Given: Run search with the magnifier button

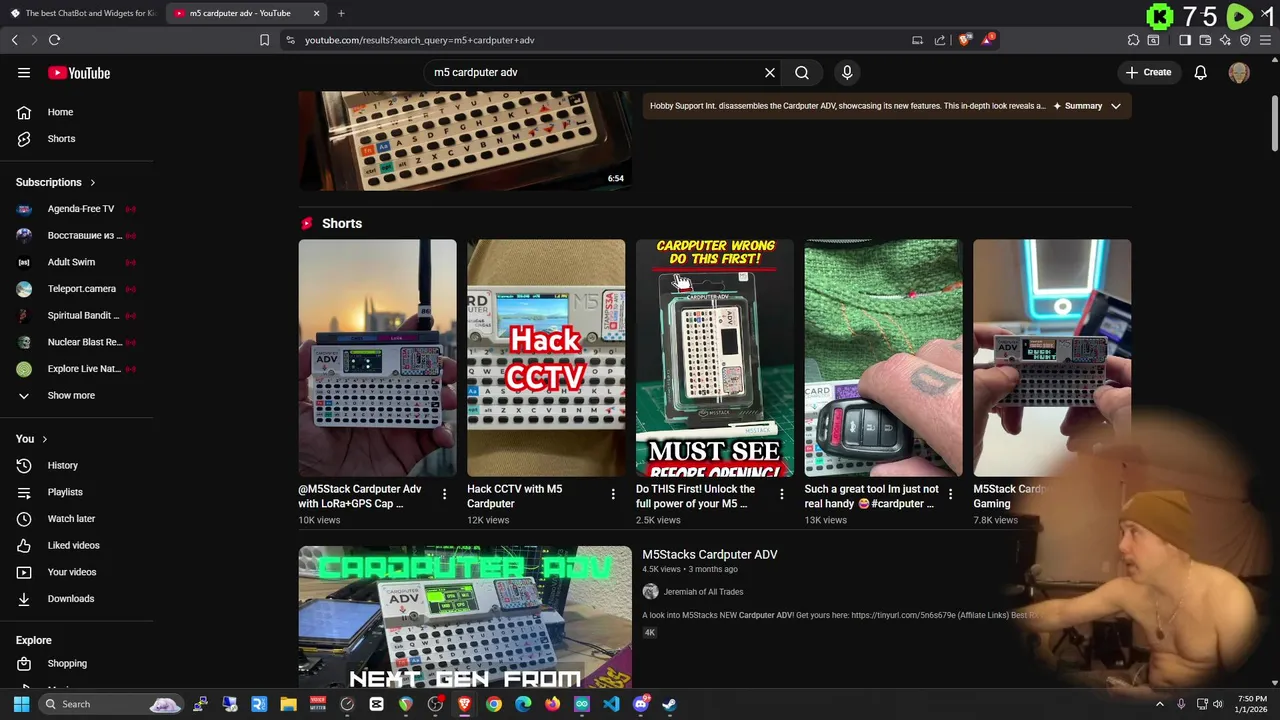Looking at the screenshot, I should click(x=802, y=72).
